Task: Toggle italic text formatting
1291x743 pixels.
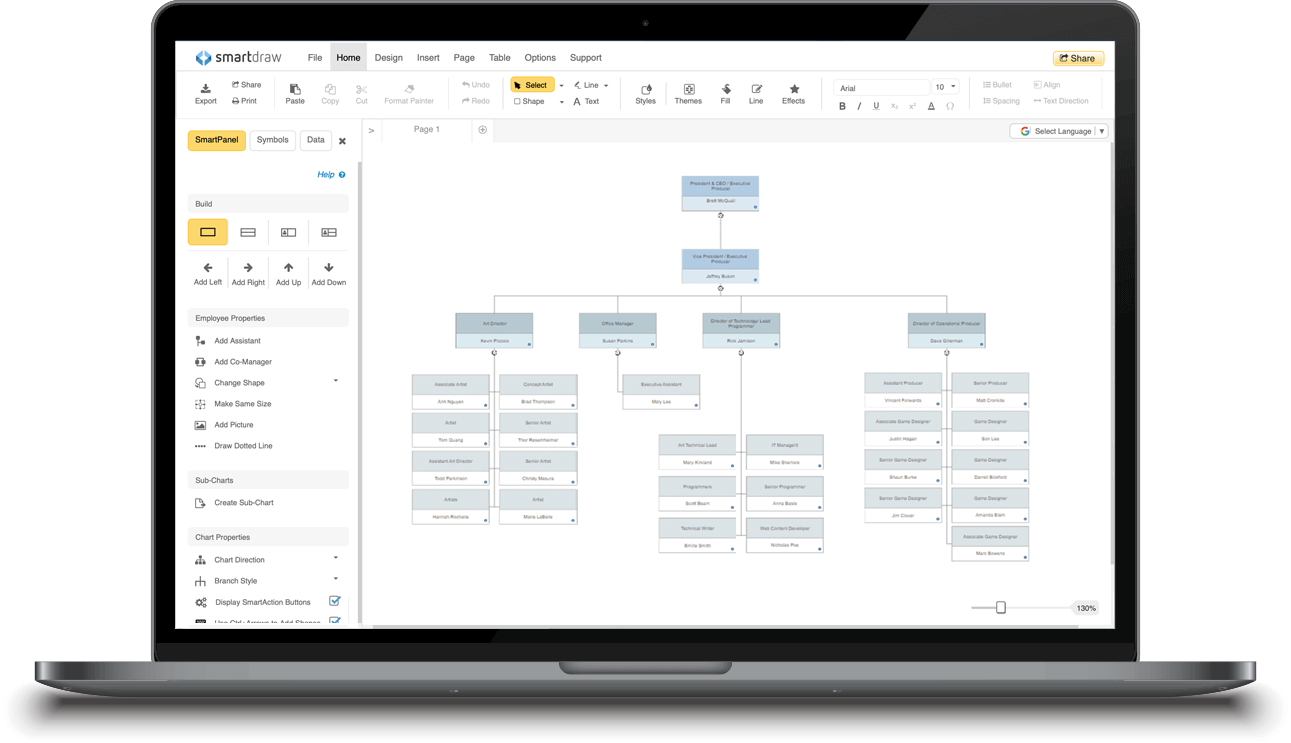Action: (x=859, y=106)
